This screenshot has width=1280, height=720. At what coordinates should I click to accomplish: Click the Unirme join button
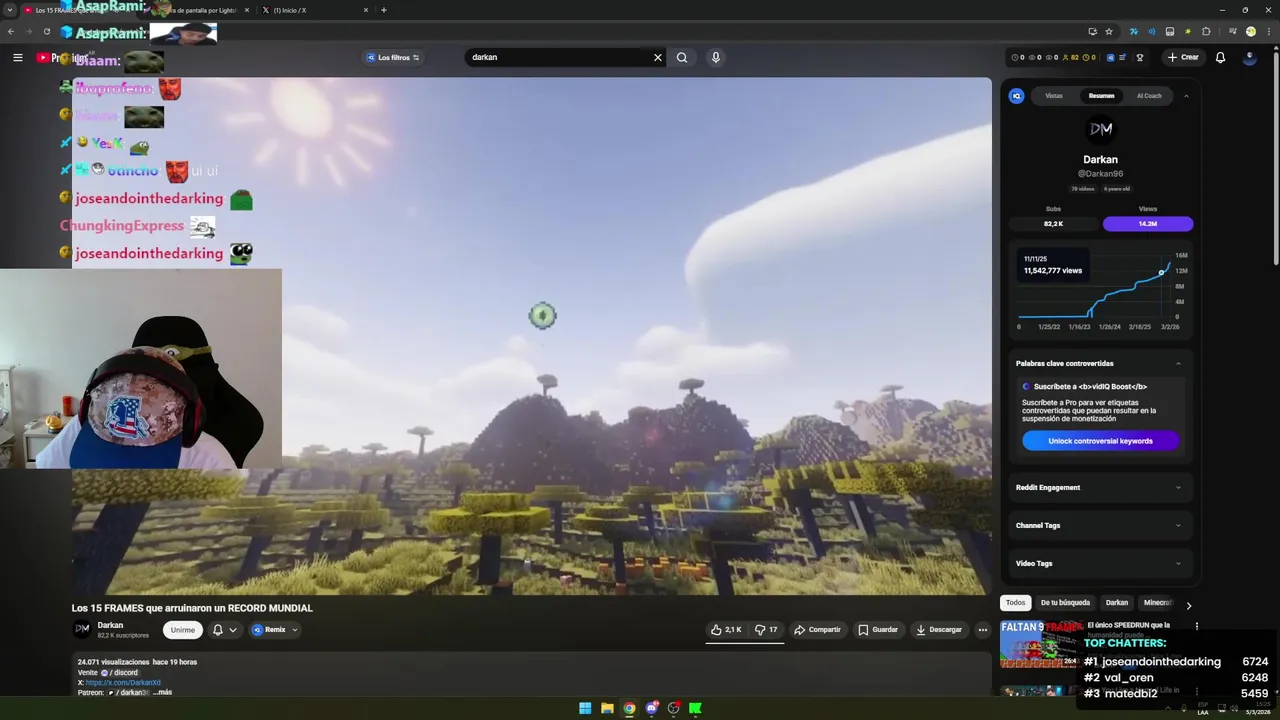tap(182, 630)
